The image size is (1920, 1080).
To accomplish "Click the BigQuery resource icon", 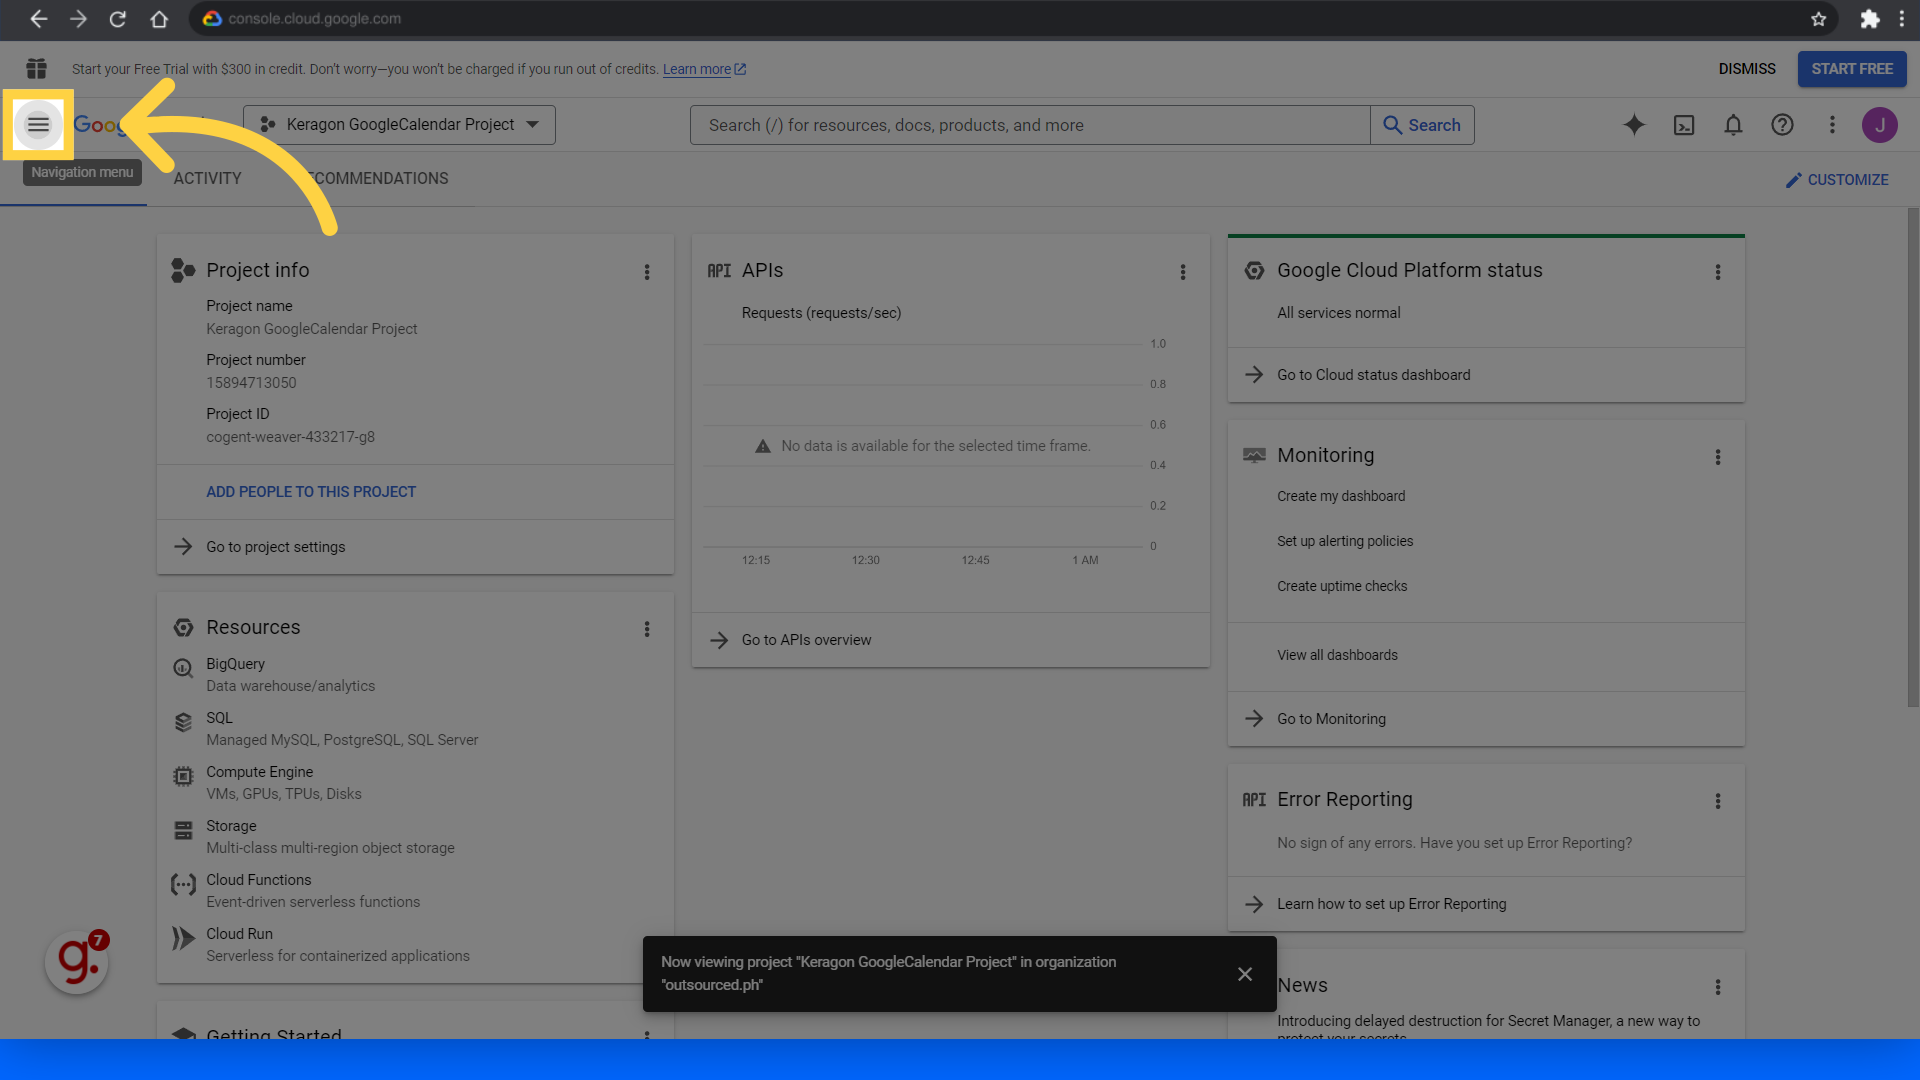I will point(183,668).
